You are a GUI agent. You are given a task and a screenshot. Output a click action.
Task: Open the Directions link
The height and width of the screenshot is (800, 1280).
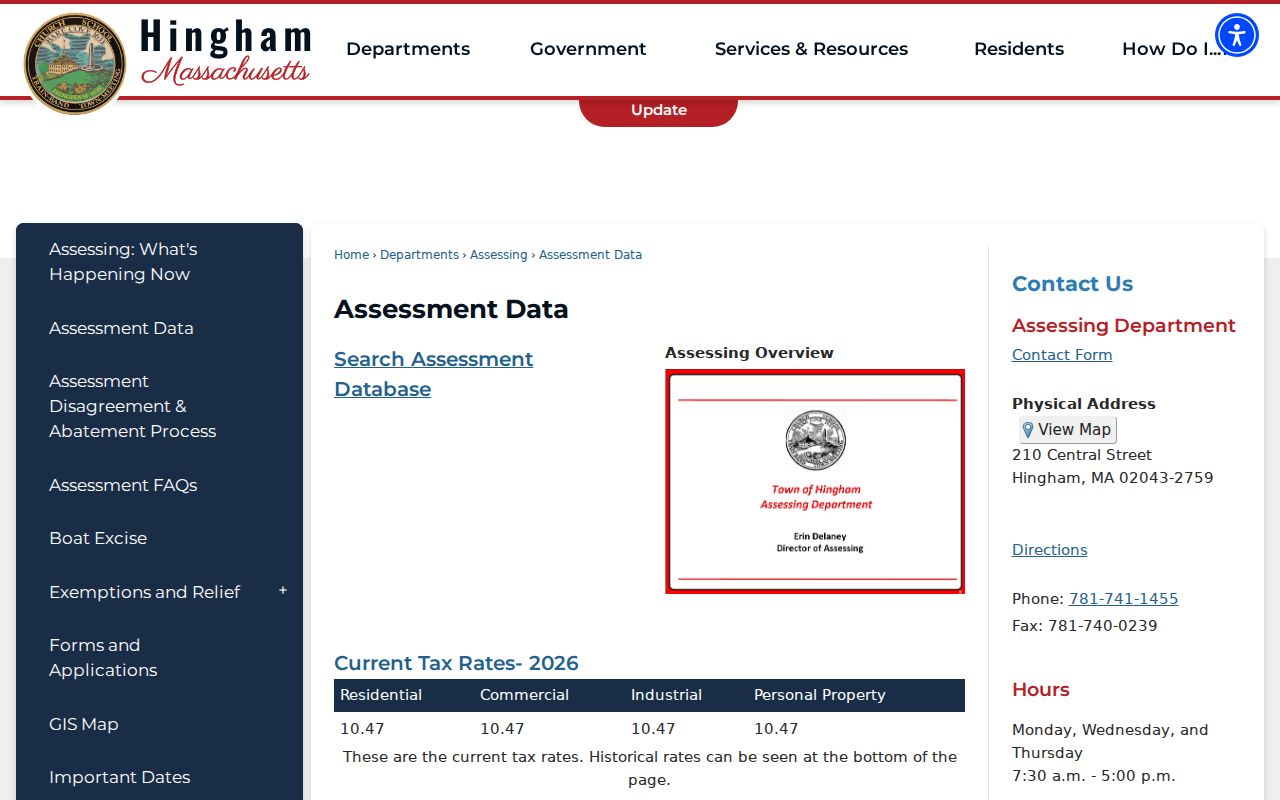click(x=1049, y=550)
